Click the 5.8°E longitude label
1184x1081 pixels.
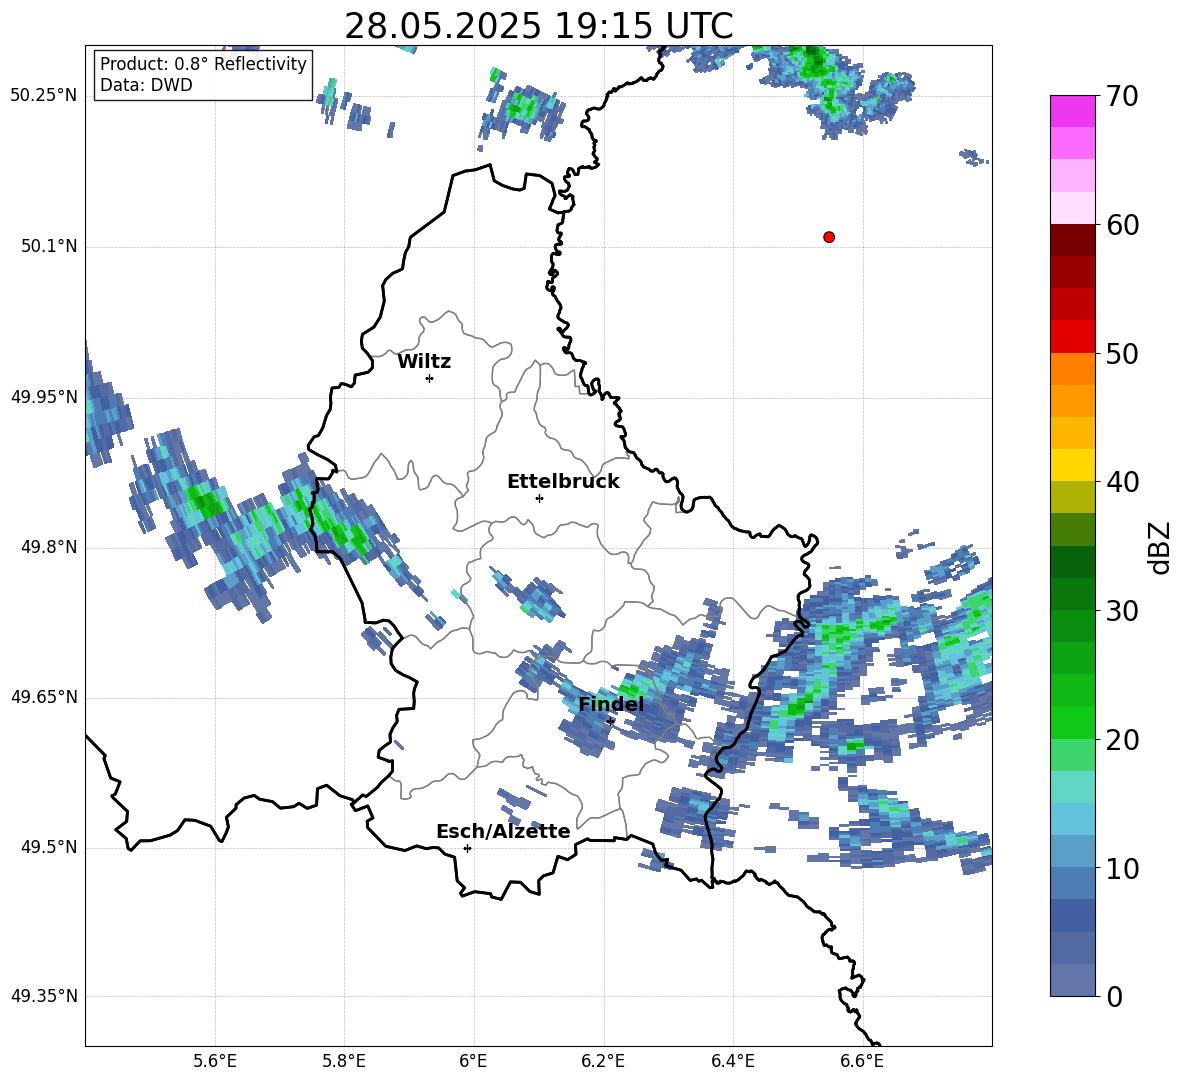click(344, 1061)
